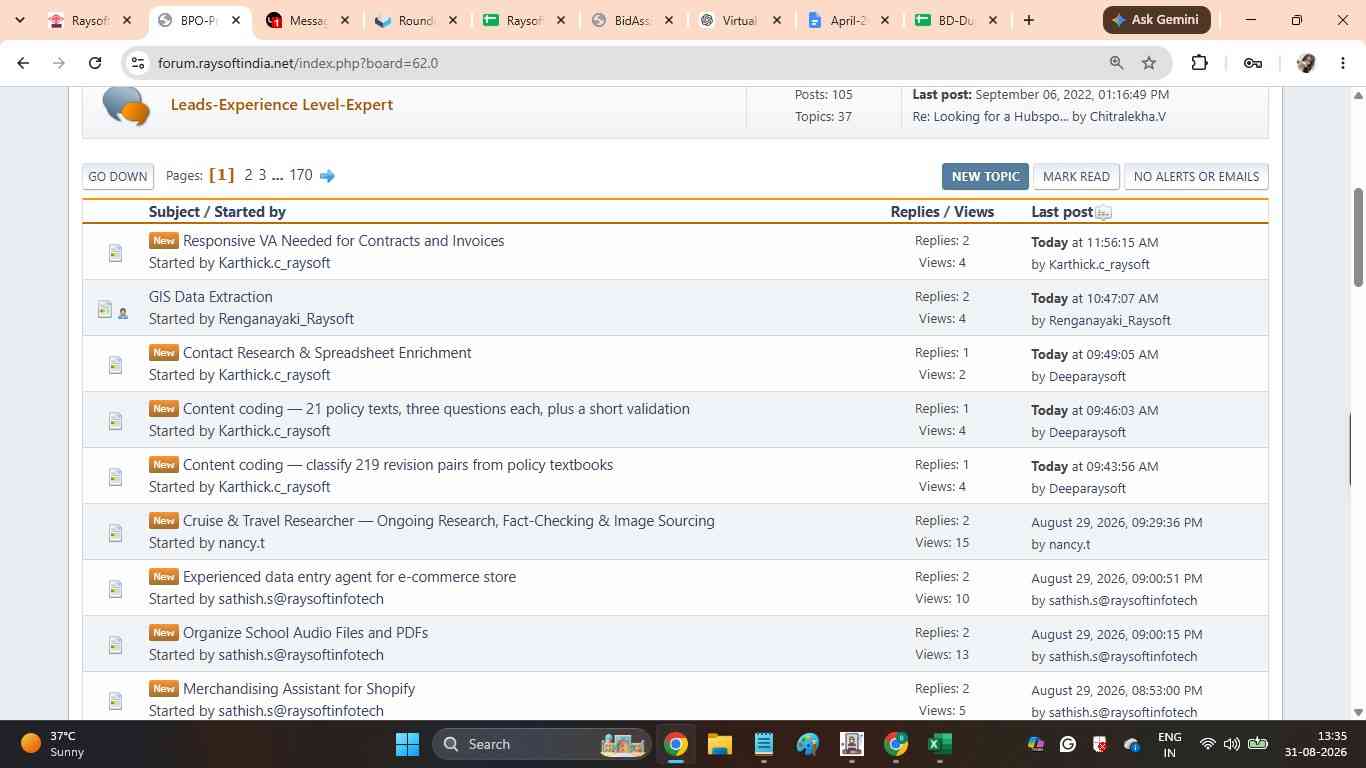Open the password manager key icon
Viewport: 1366px width, 768px height.
coord(1252,63)
